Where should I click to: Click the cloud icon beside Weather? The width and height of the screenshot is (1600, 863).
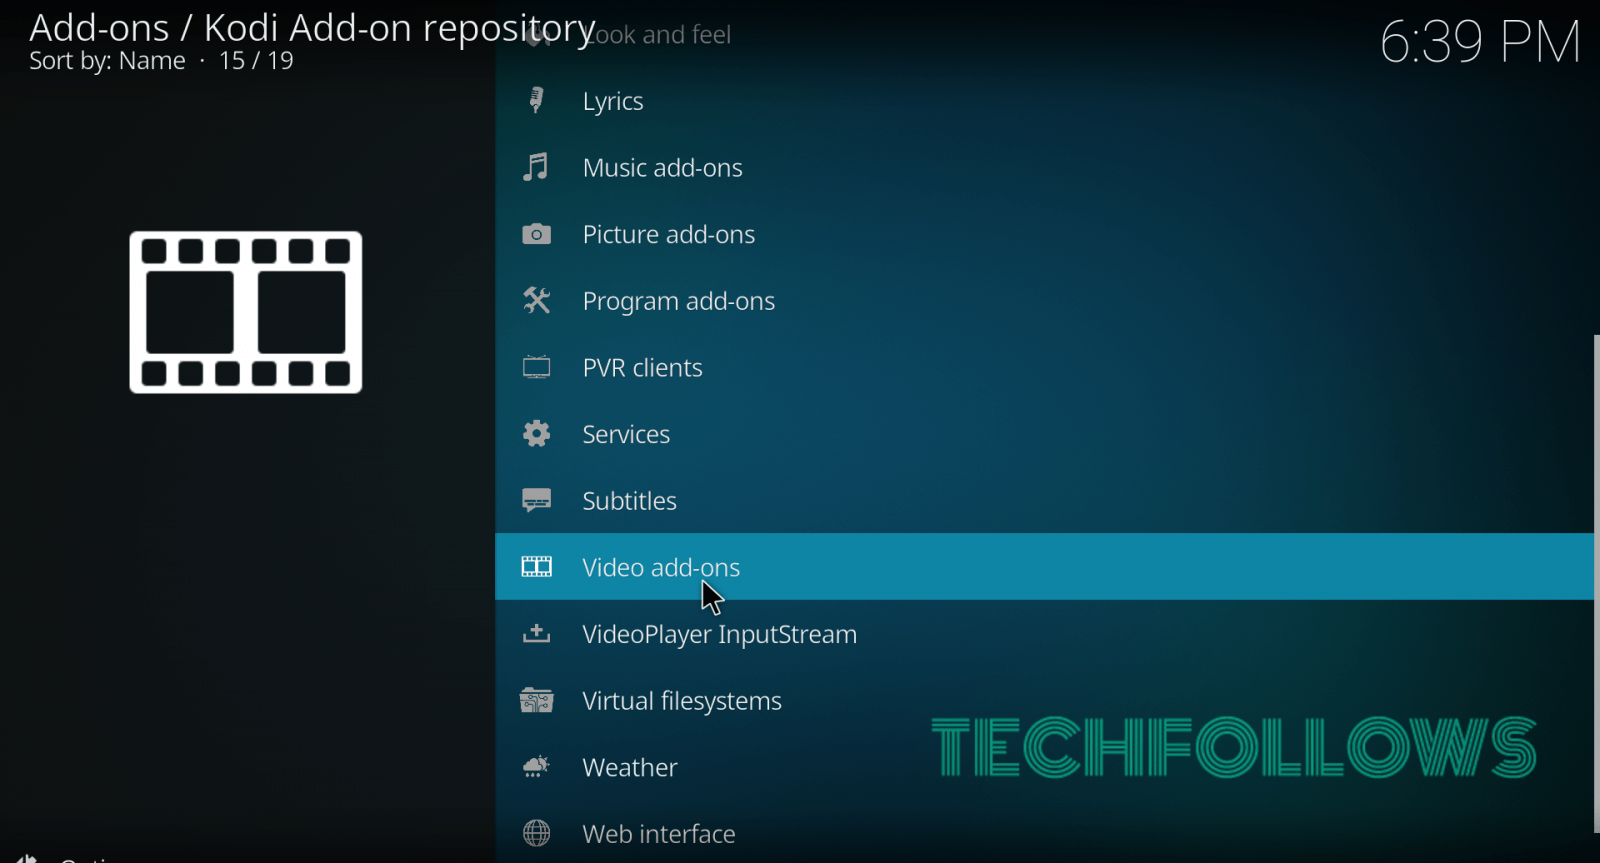pos(537,767)
